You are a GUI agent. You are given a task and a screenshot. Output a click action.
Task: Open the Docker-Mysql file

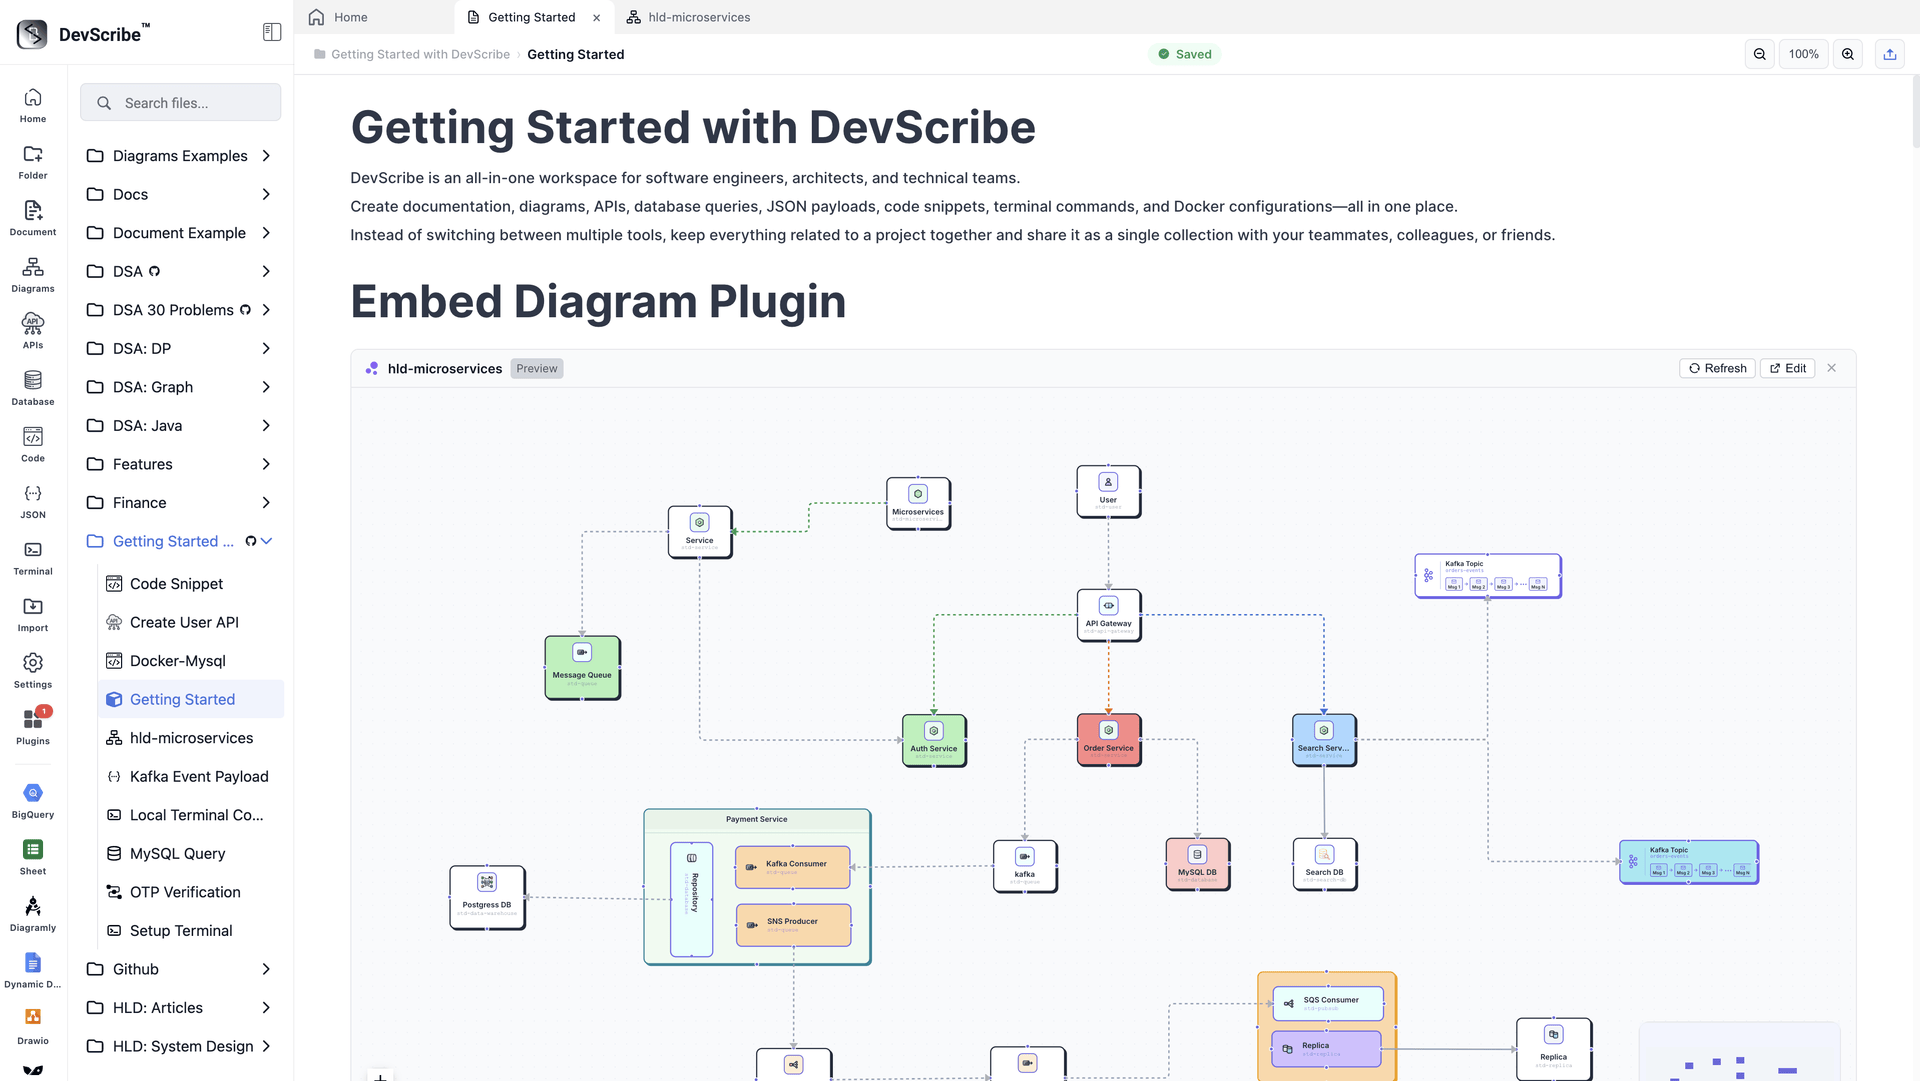(x=191, y=661)
